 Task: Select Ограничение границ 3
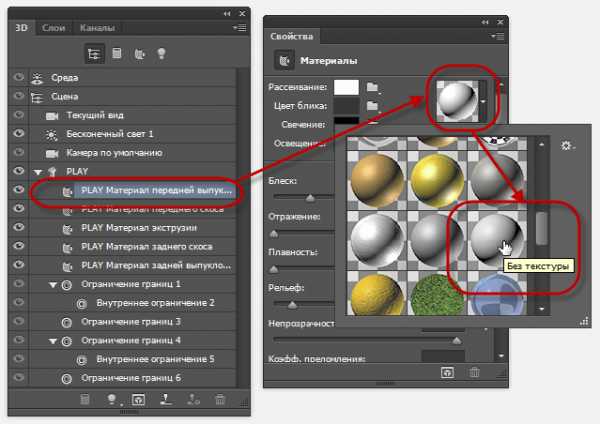click(133, 321)
